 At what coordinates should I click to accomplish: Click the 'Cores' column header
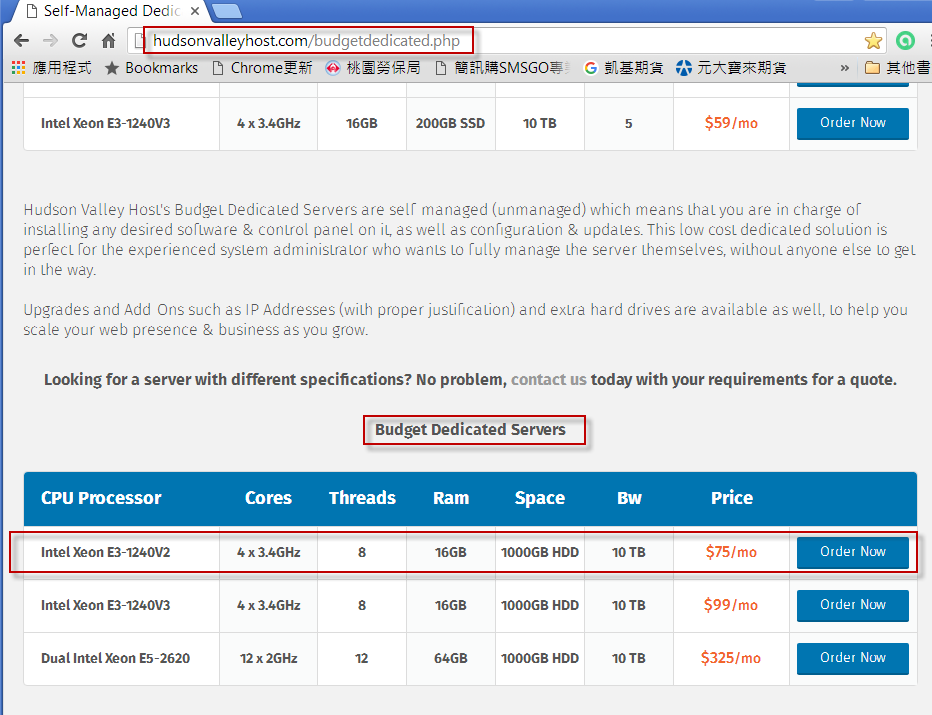[268, 497]
